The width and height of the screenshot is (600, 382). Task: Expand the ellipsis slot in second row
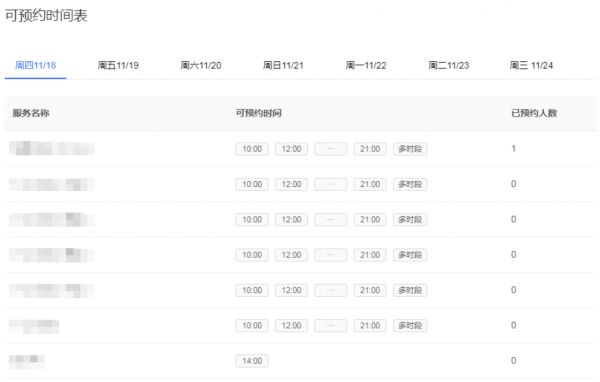[331, 184]
